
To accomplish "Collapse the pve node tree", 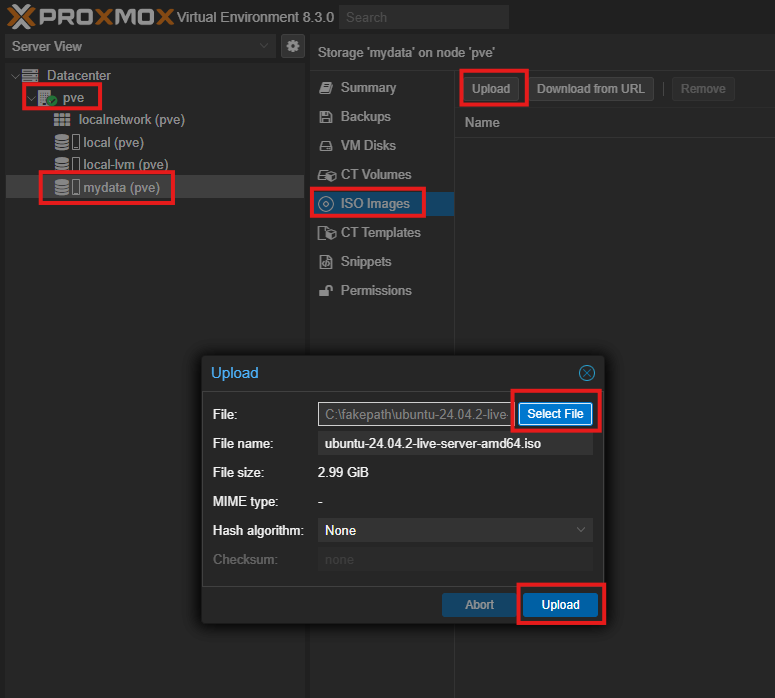I will point(32,98).
